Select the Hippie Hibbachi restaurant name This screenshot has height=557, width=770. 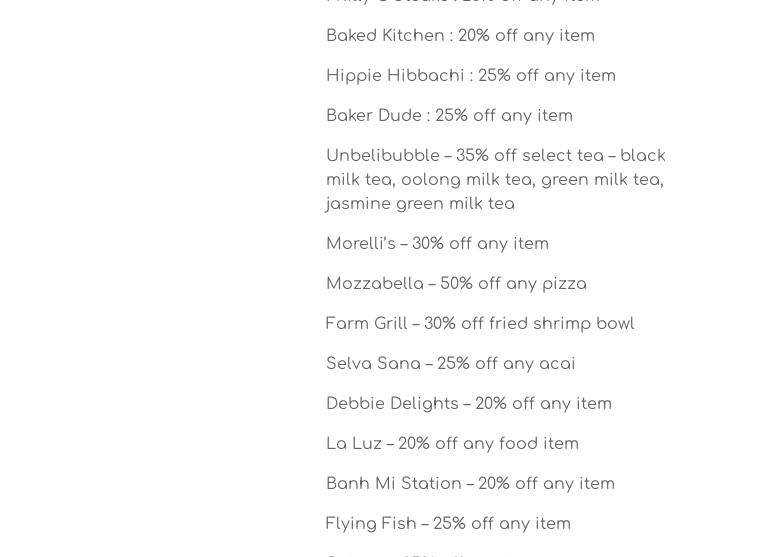(x=395, y=76)
